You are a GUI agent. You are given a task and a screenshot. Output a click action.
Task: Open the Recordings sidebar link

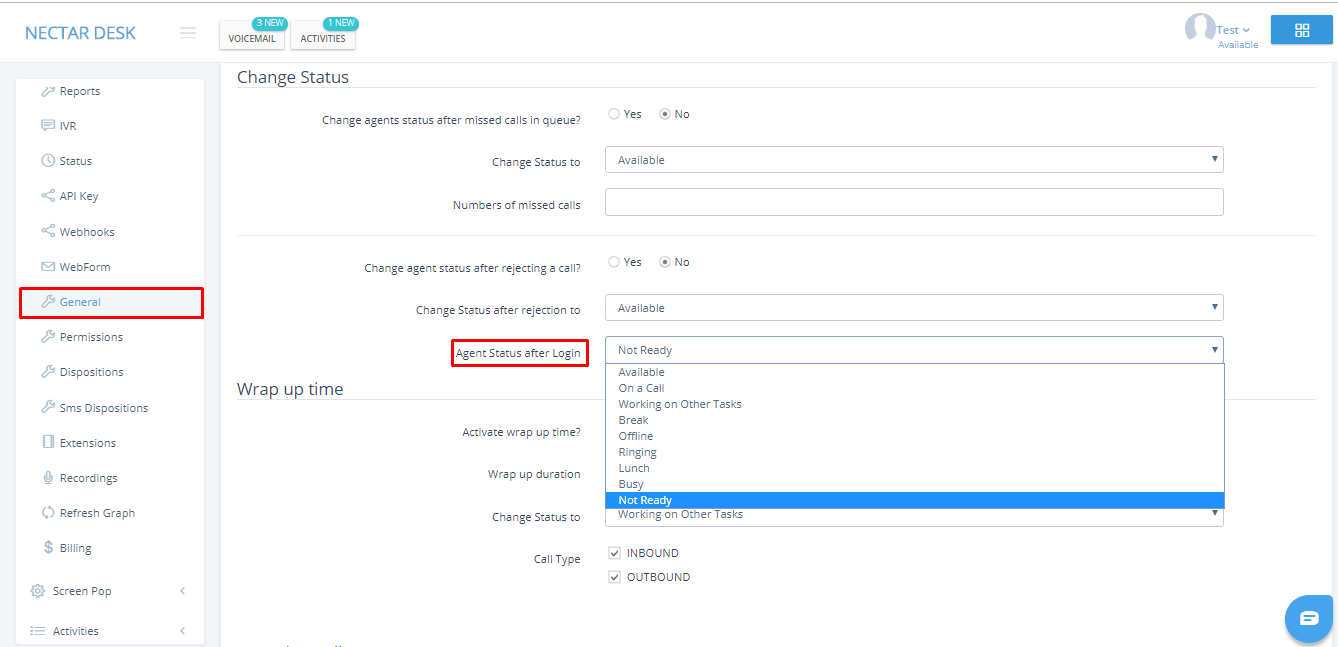point(88,478)
